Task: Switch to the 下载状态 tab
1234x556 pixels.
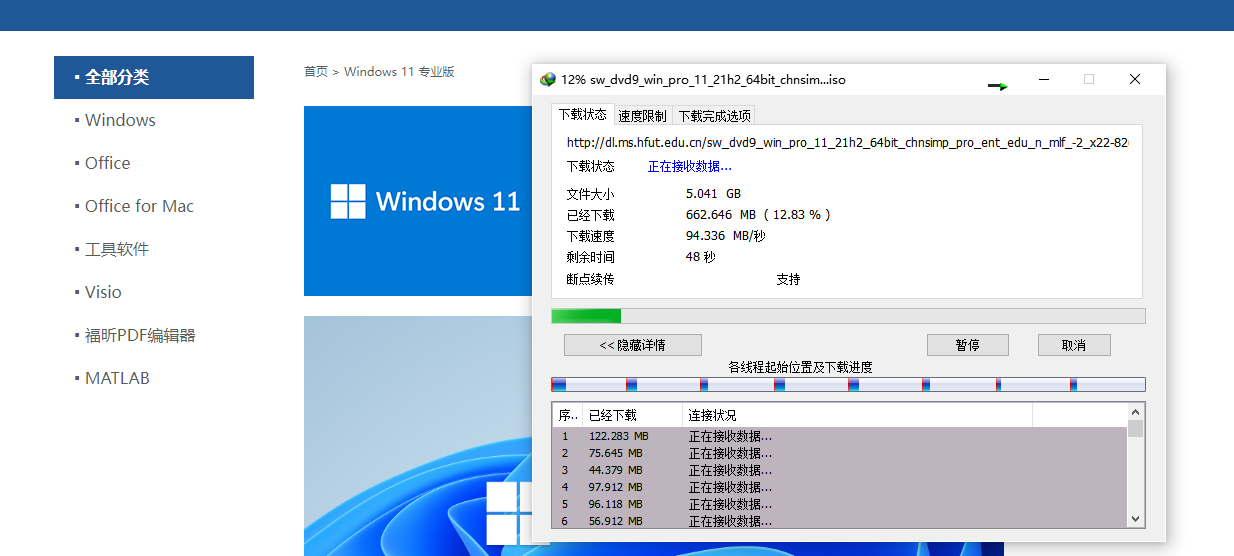Action: click(582, 115)
